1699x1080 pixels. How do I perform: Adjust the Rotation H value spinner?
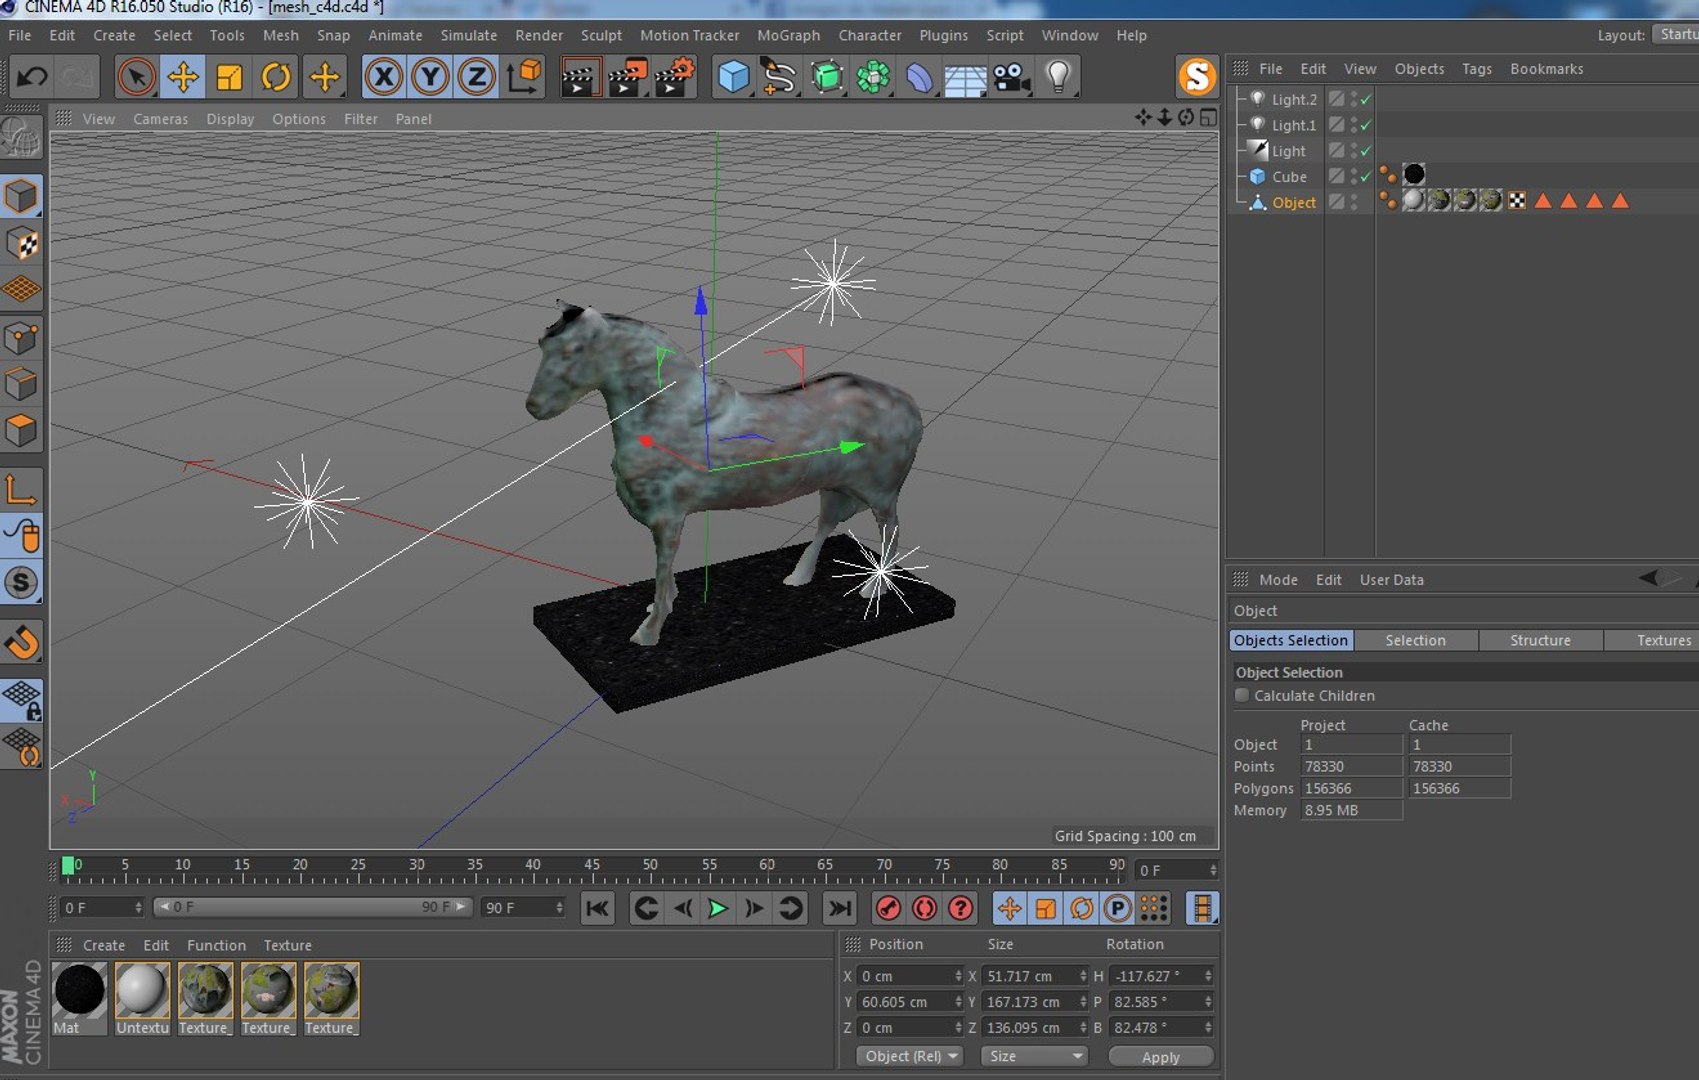pyautogui.click(x=1207, y=975)
